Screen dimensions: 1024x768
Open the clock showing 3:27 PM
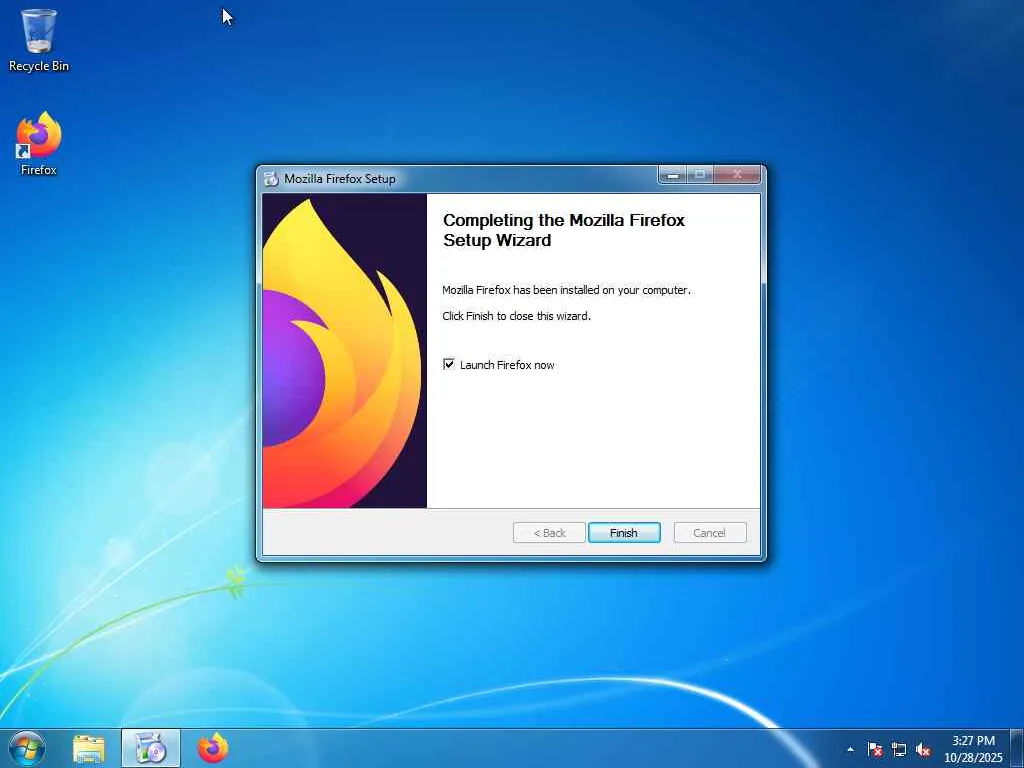point(973,741)
